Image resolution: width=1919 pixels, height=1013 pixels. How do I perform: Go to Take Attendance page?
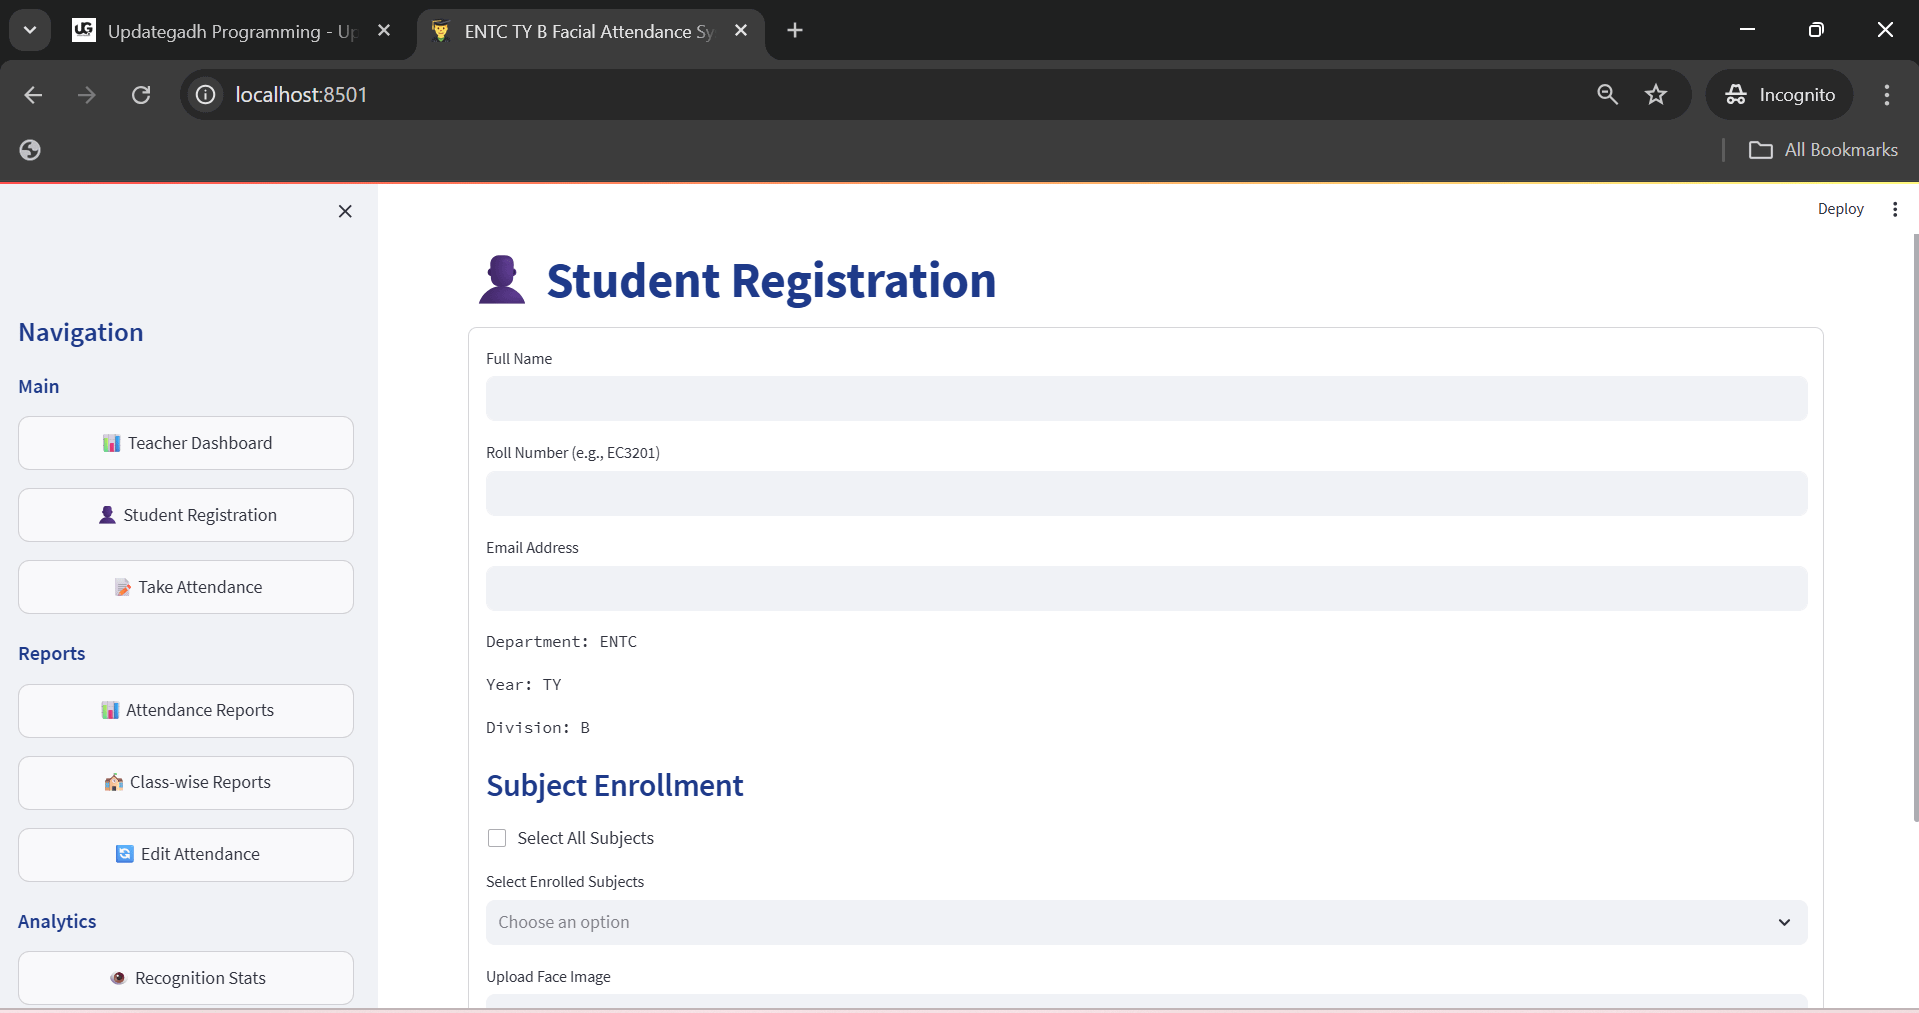[186, 587]
